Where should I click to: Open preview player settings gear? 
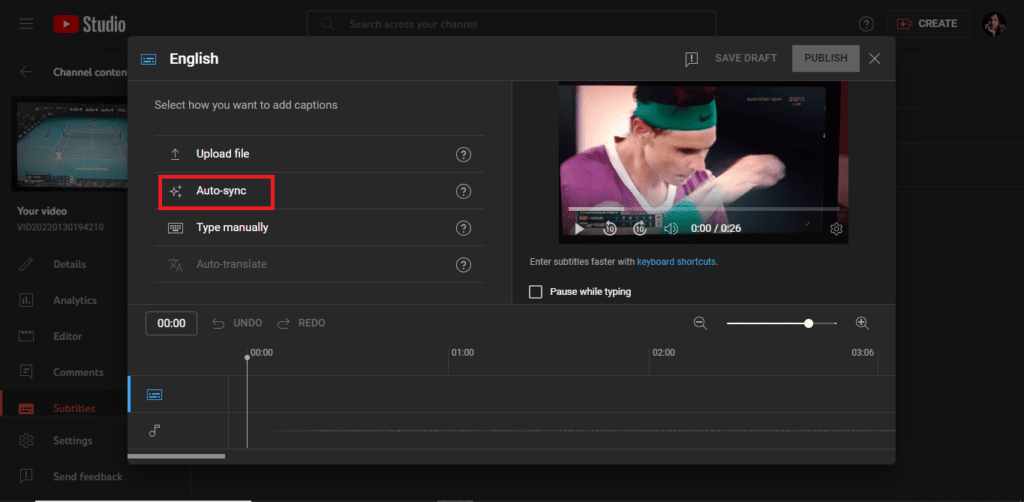point(836,229)
